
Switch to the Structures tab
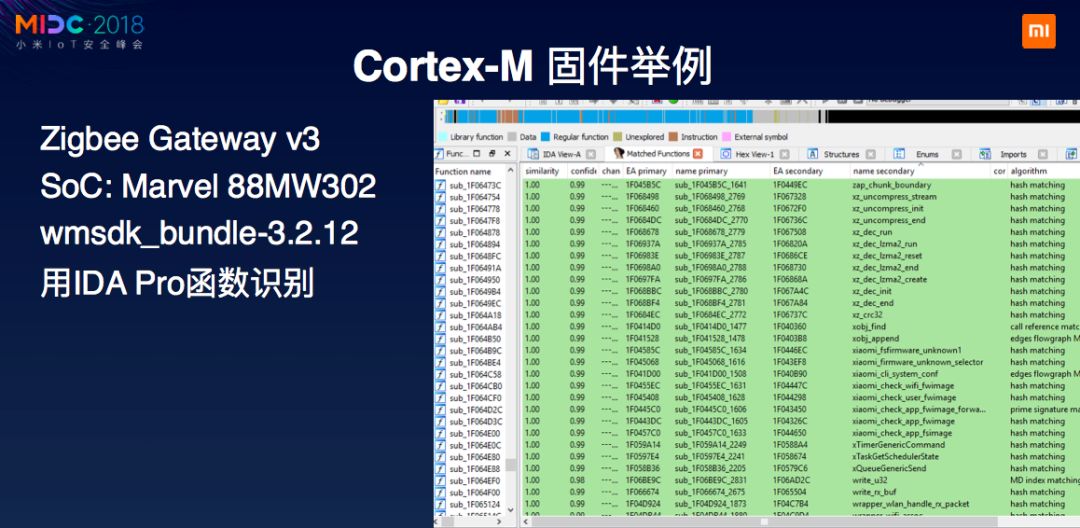[x=841, y=154]
